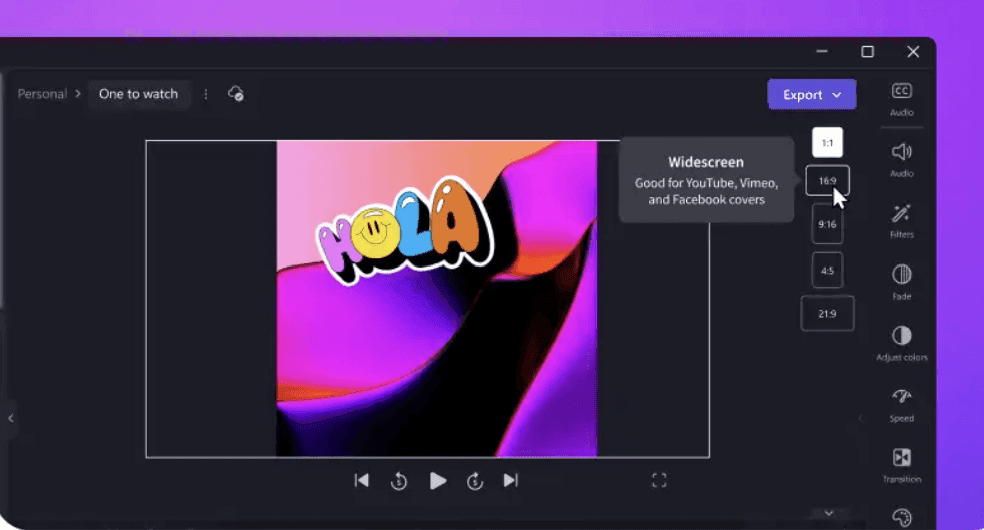Open the Filters magic wand panel
The height and width of the screenshot is (530, 984).
click(x=901, y=221)
